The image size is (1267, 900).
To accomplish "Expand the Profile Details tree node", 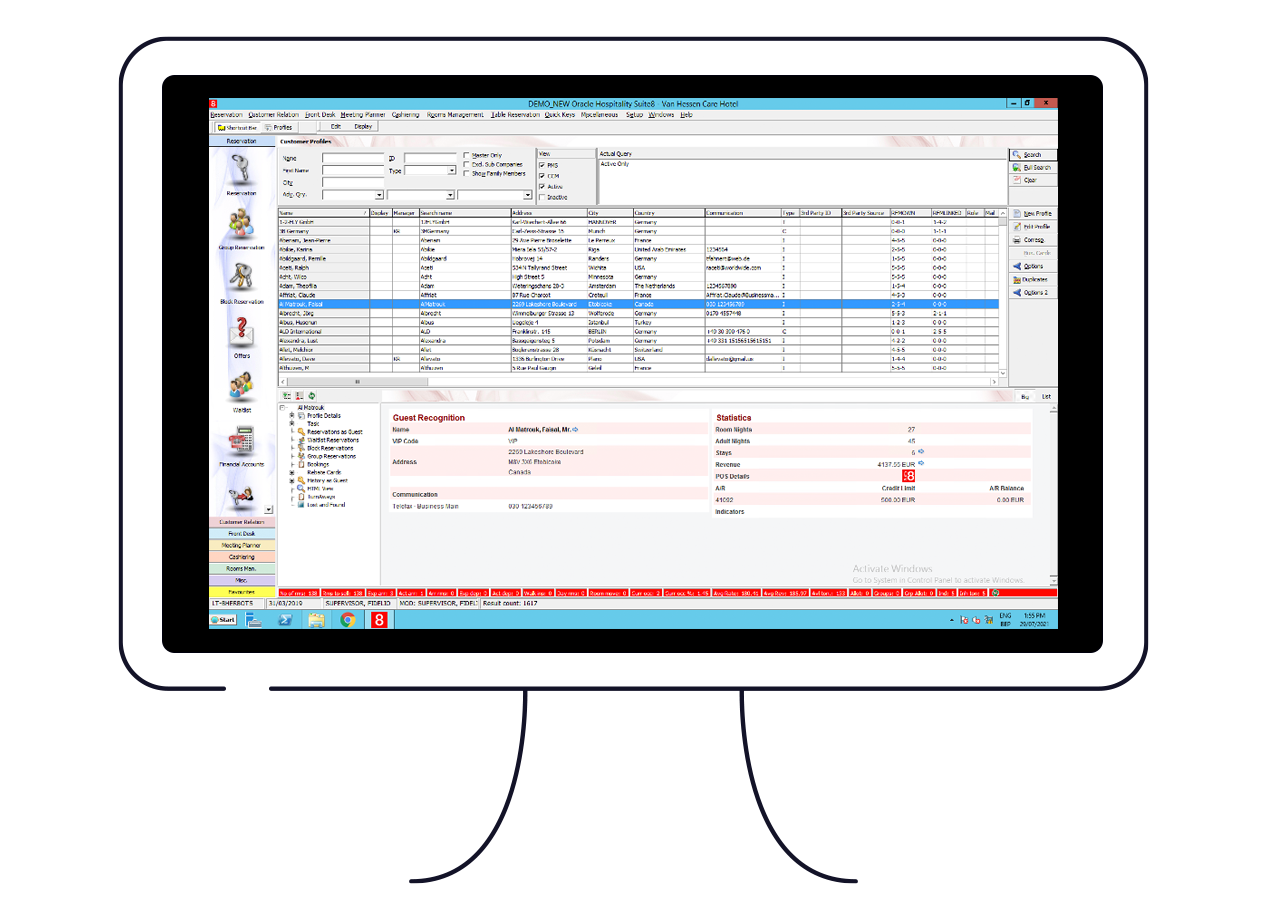I will 292,415.
